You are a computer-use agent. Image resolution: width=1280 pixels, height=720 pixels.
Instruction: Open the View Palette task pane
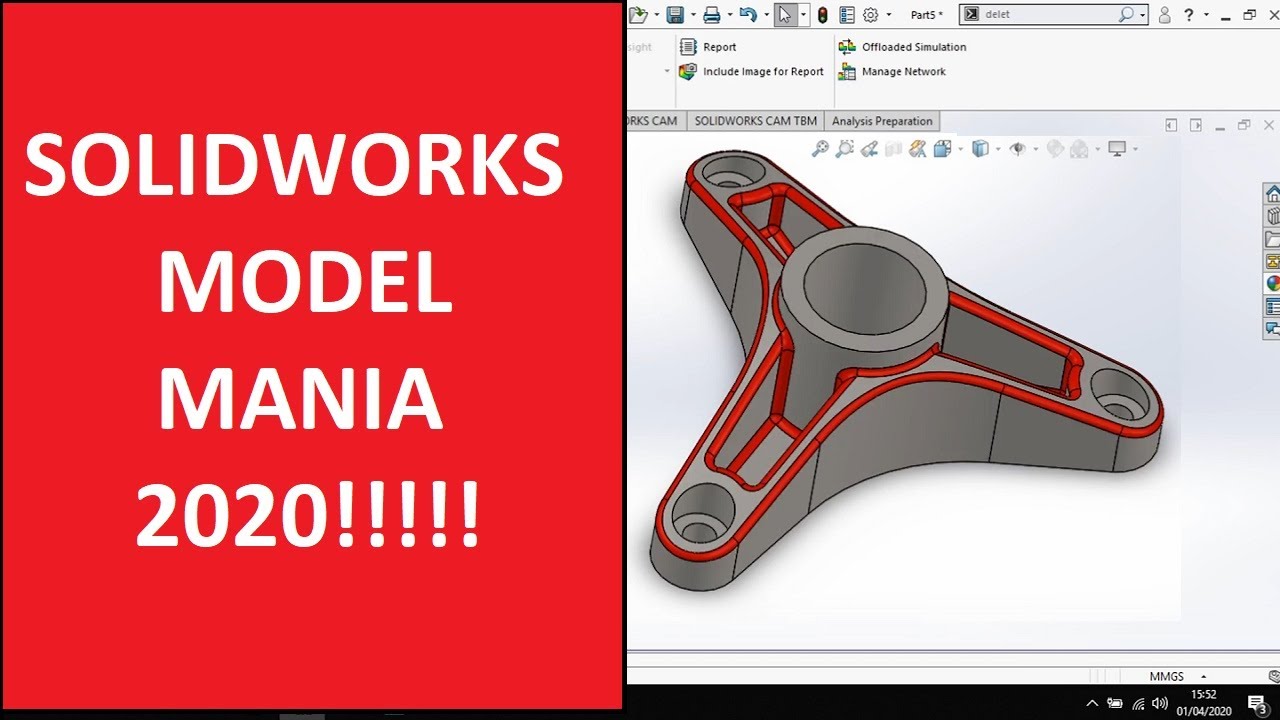[1272, 261]
